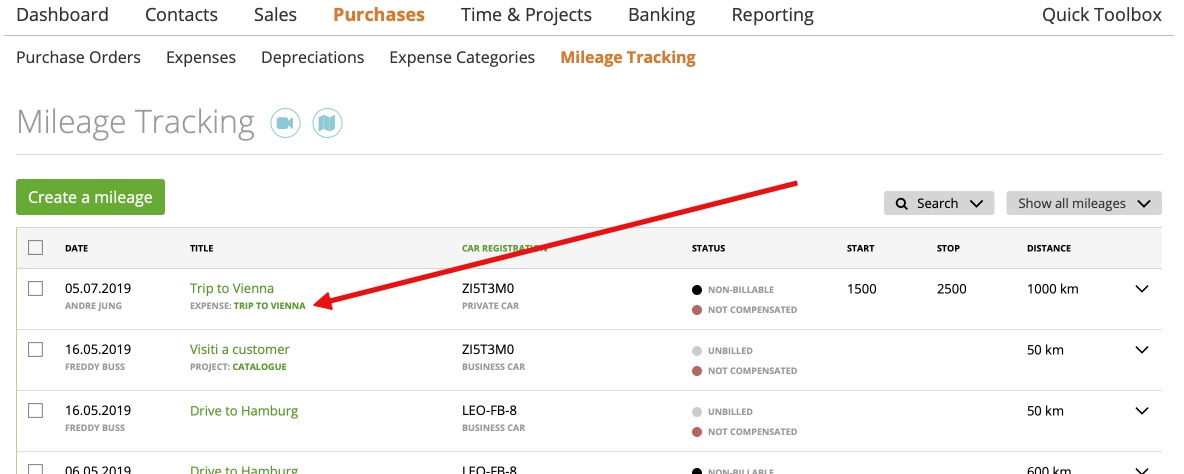
Task: Toggle the select-all checkbox in table header
Action: tap(35, 248)
